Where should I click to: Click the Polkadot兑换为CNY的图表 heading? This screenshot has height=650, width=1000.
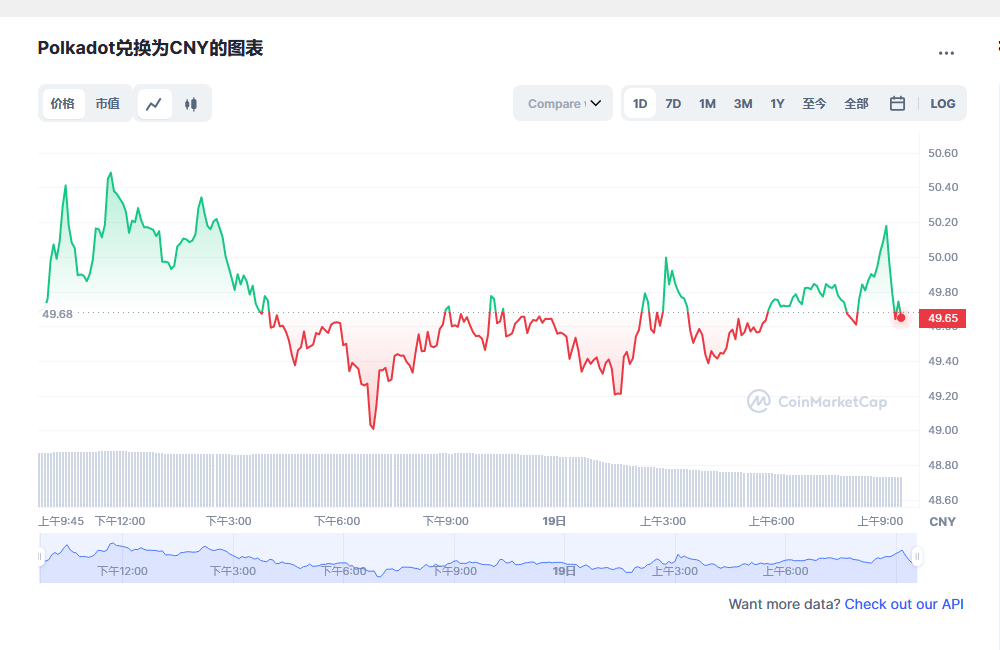[x=151, y=48]
